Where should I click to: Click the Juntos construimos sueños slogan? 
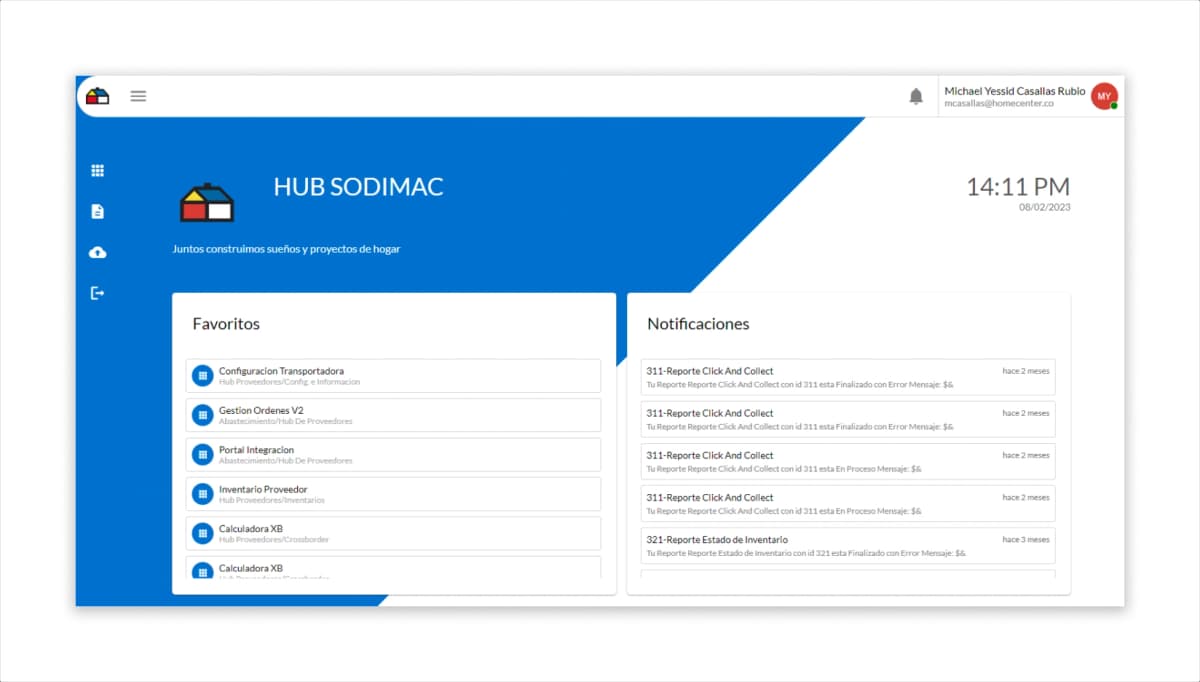pyautogui.click(x=286, y=249)
